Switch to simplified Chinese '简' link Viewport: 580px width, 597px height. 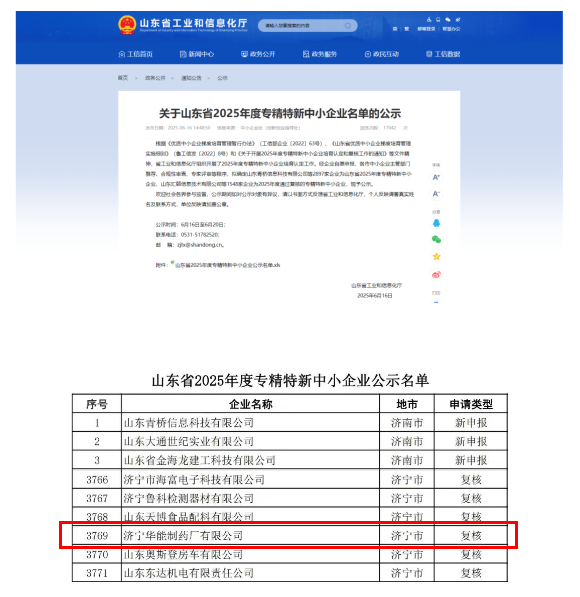coord(395,29)
